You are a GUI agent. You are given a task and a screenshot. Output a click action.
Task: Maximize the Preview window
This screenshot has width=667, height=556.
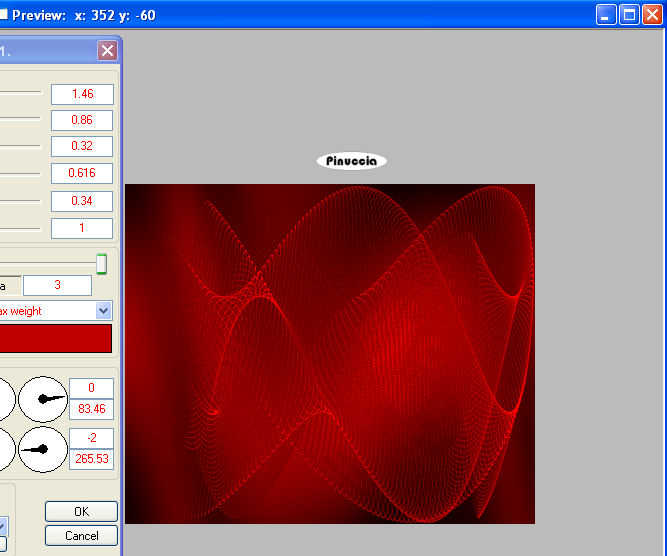(x=629, y=15)
